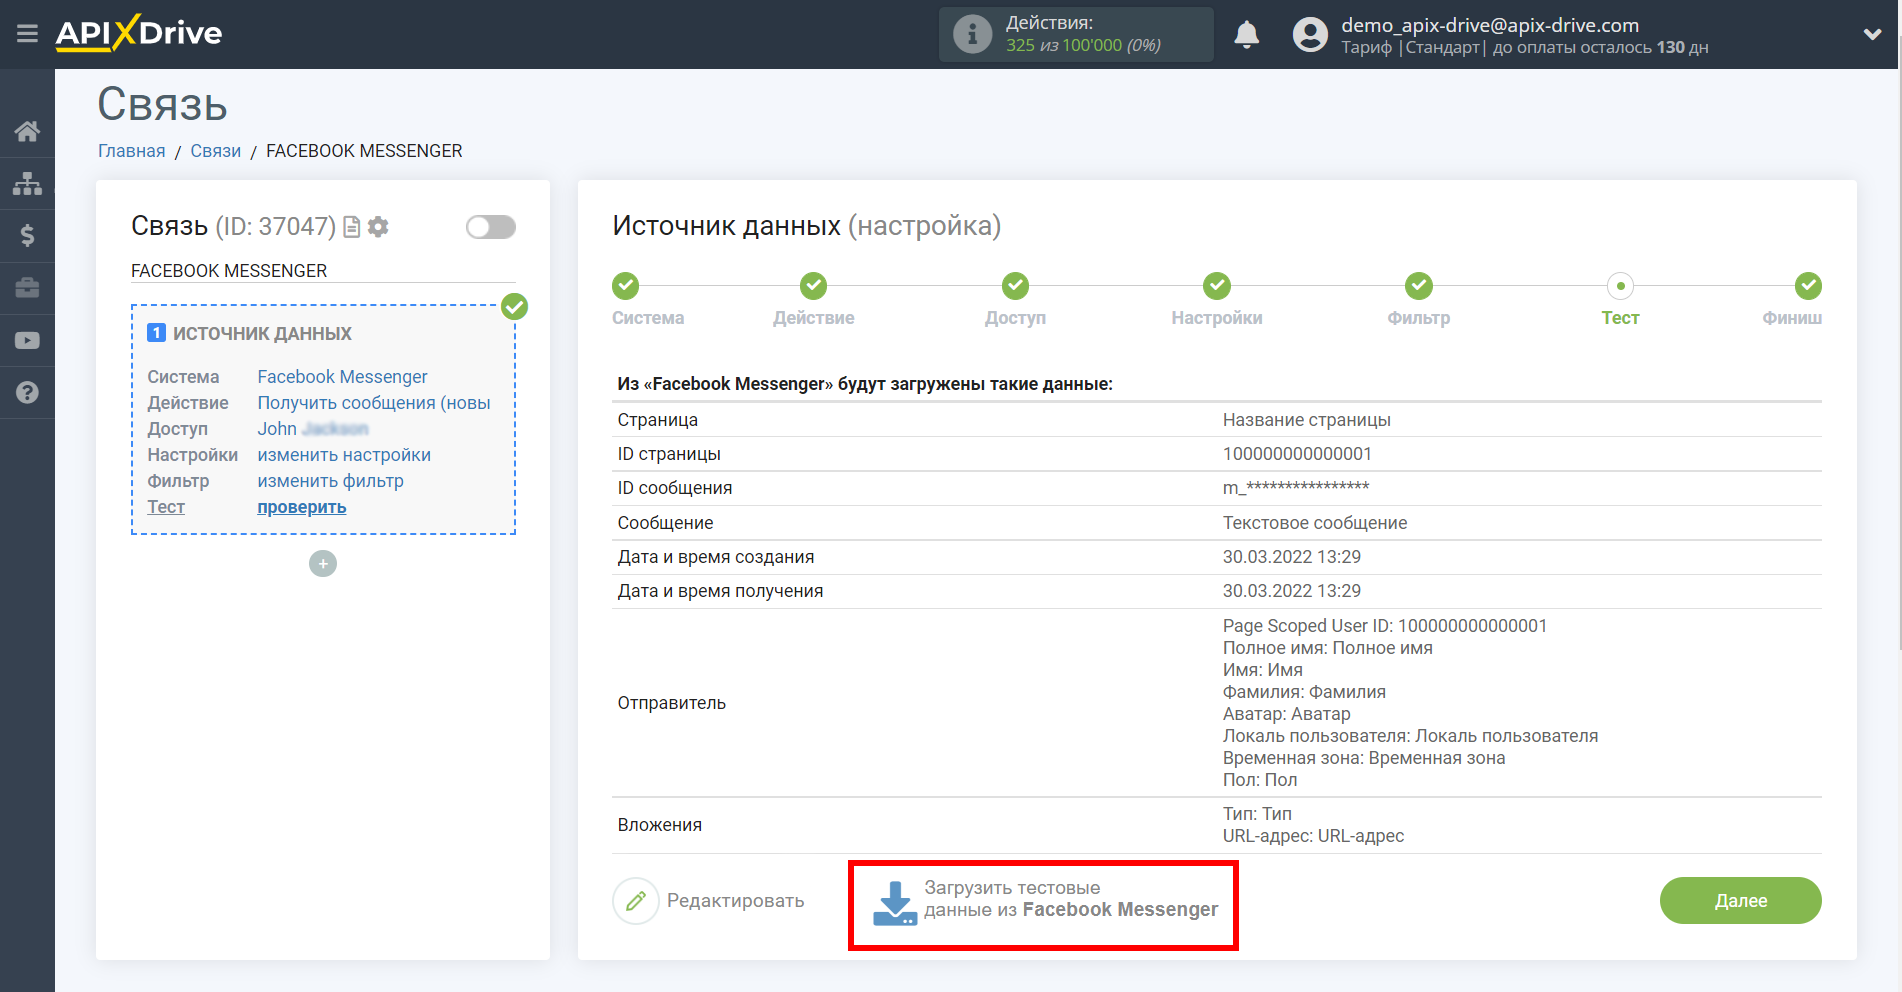
Task: Click the Вложения row label
Action: point(660,825)
